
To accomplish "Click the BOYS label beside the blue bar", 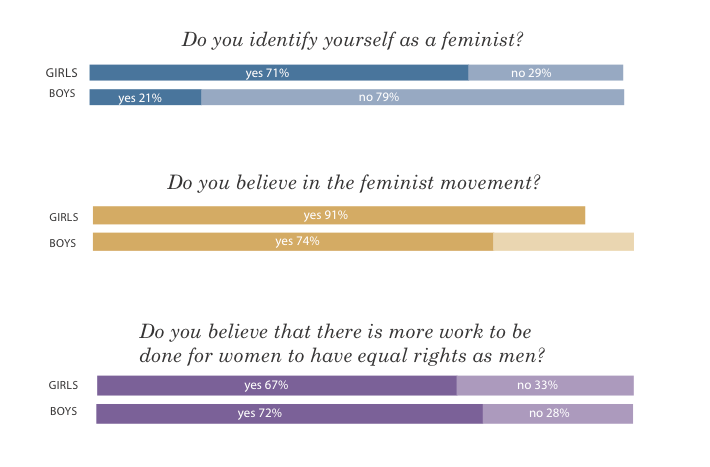I will click(x=62, y=93).
